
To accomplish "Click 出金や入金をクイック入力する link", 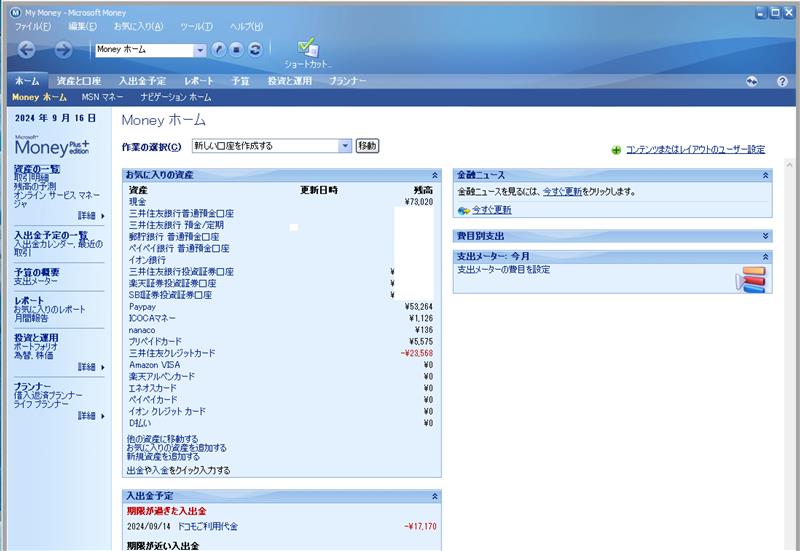I will pyautogui.click(x=179, y=470).
